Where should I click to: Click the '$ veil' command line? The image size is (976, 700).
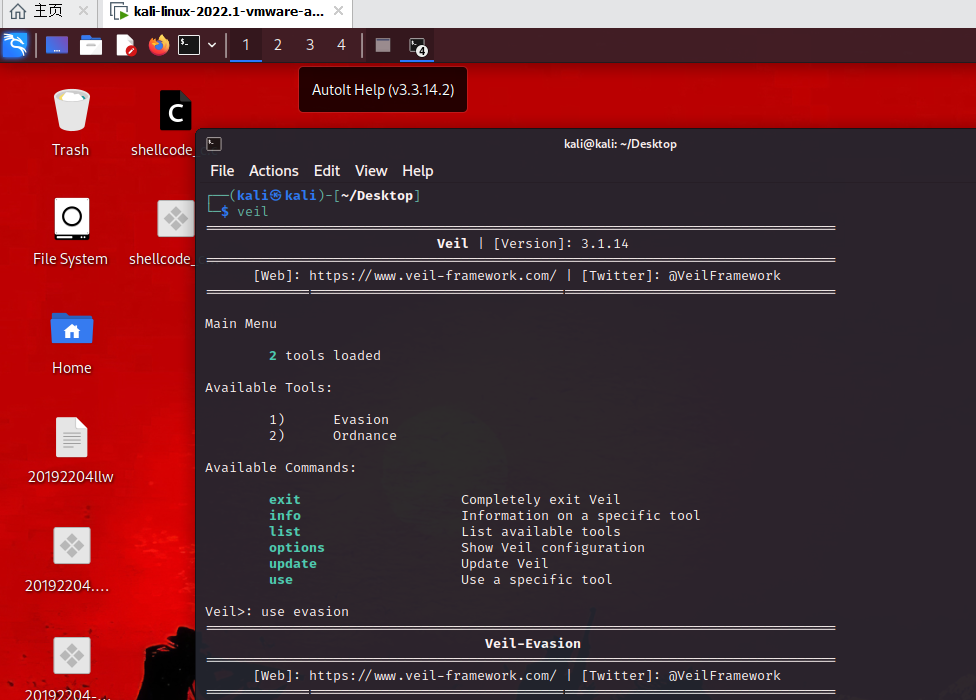245,212
